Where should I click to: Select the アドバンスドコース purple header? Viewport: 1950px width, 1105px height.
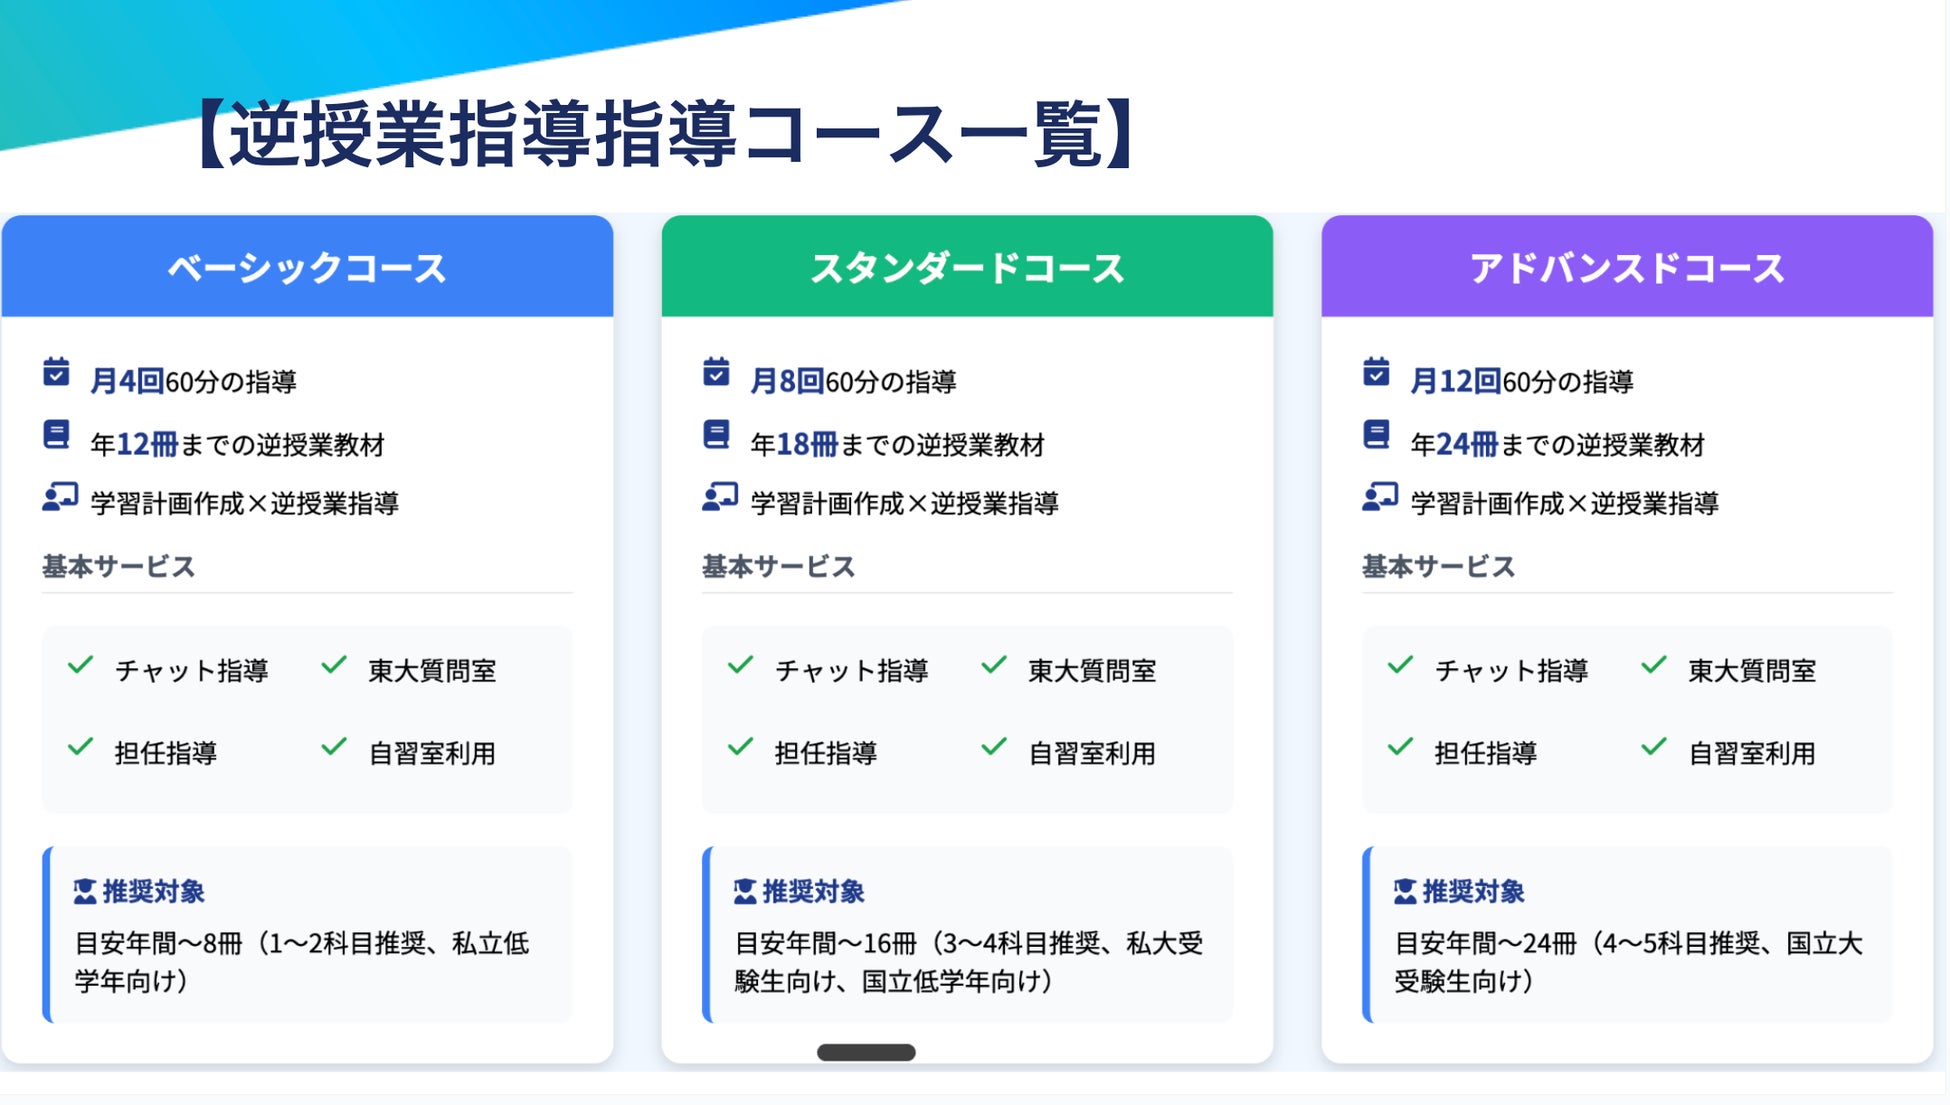1627,267
